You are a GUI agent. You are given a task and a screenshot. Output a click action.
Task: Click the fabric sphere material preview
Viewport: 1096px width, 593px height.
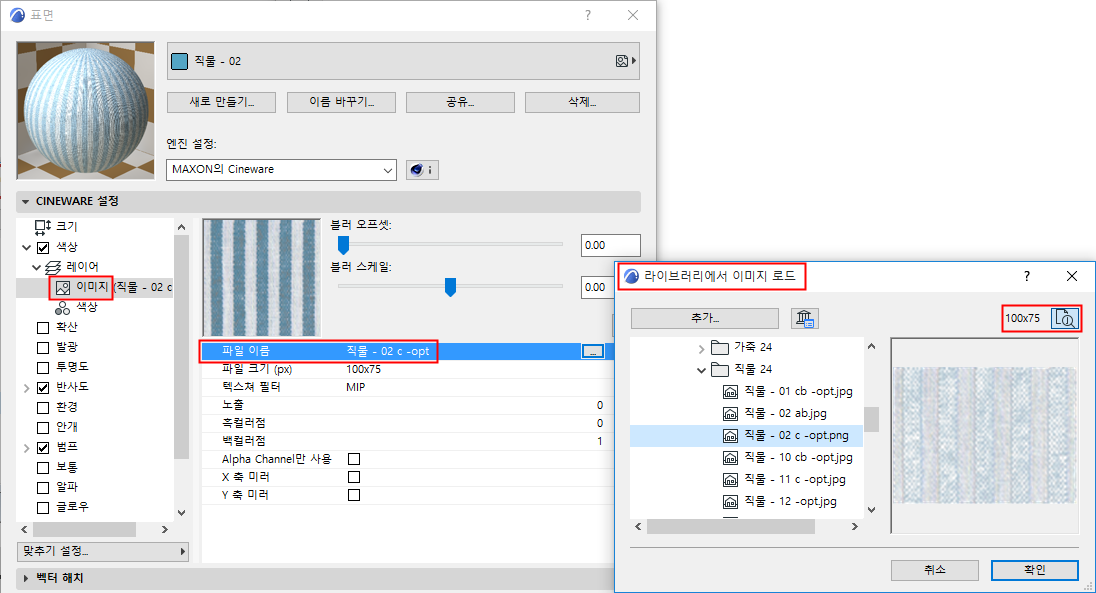[85, 110]
